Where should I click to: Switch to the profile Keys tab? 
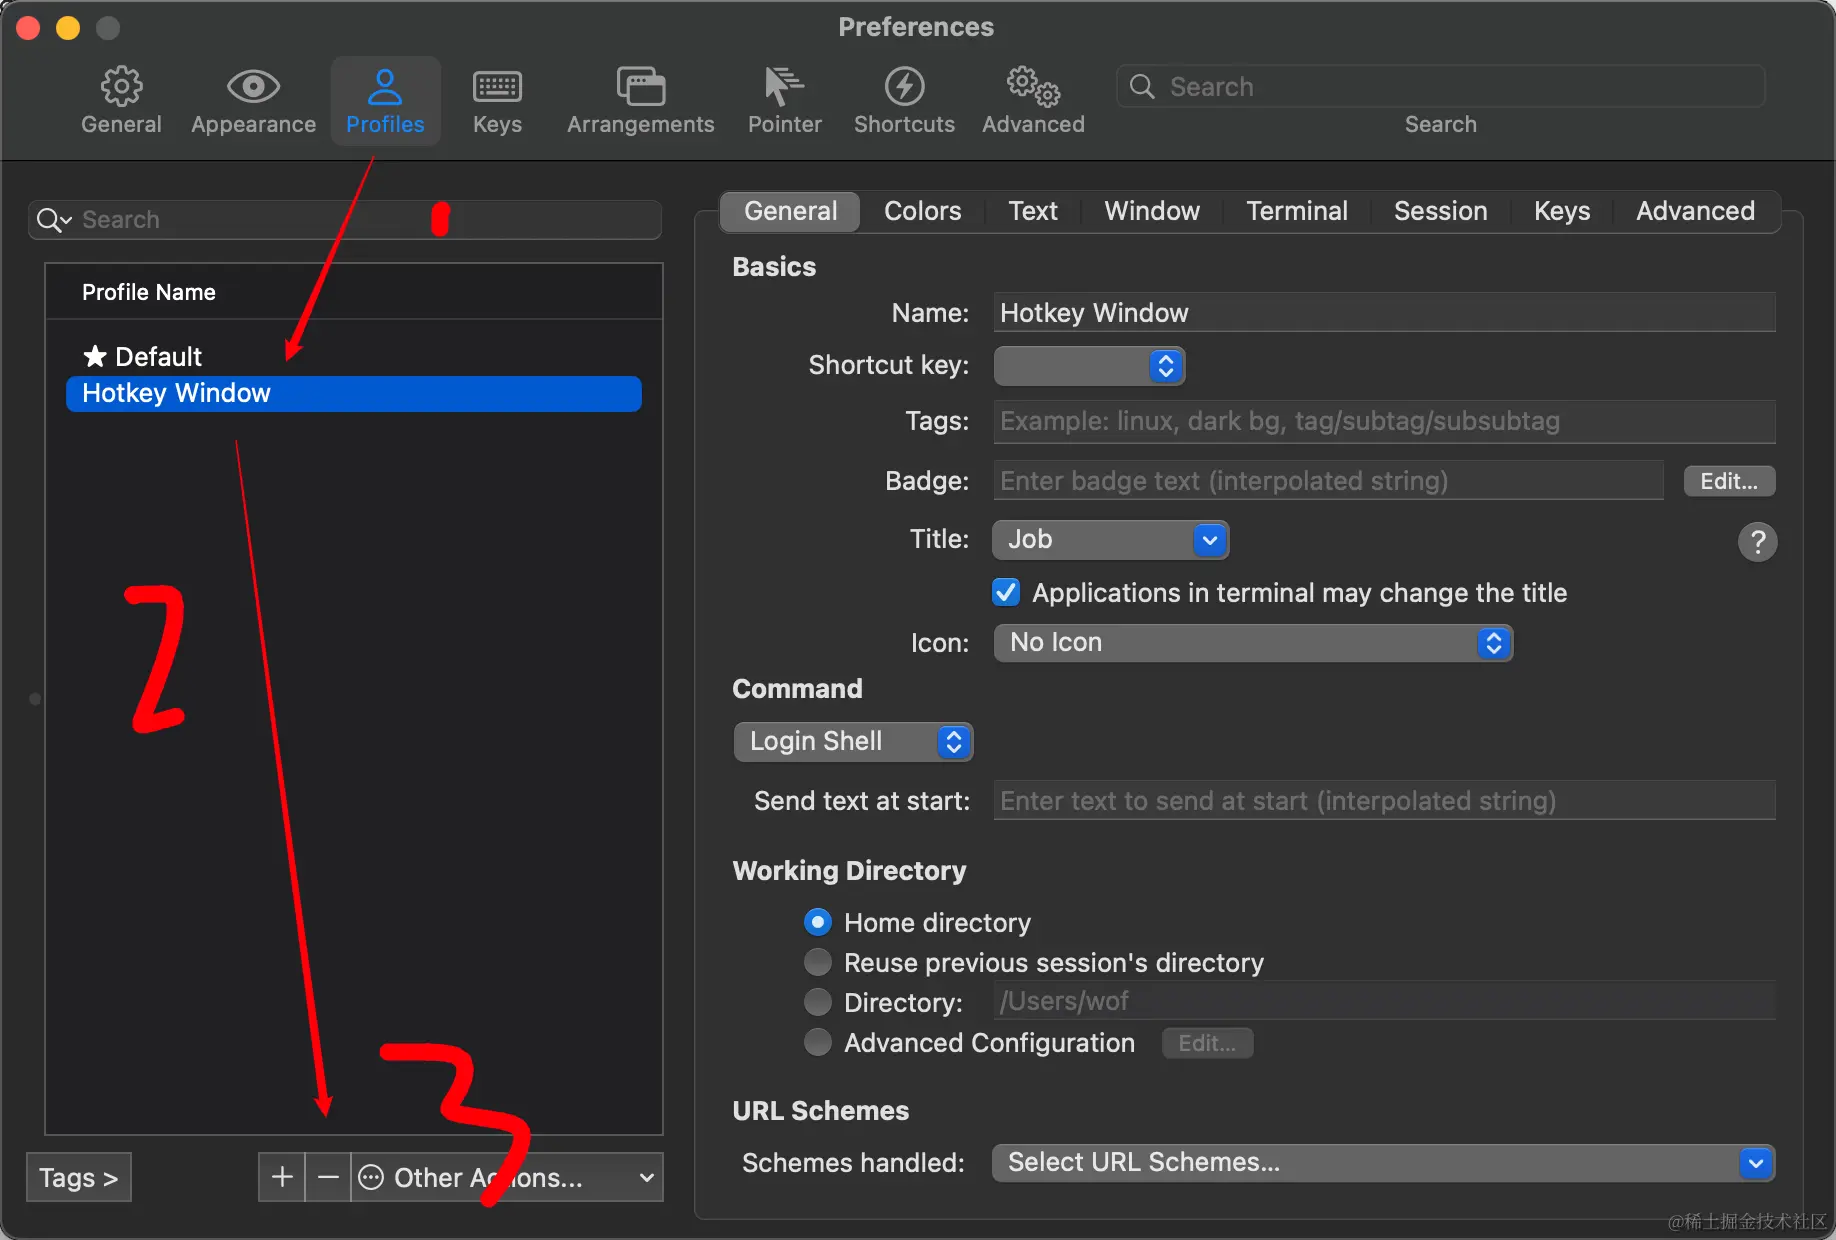click(1562, 211)
